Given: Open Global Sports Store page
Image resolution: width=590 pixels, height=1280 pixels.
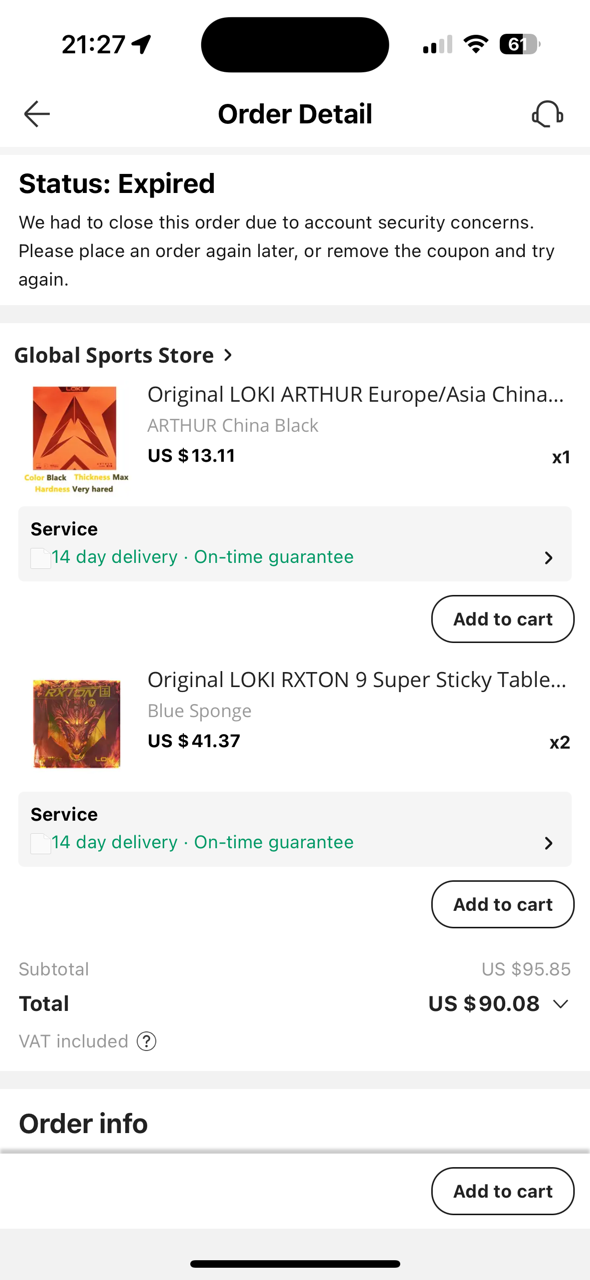Looking at the screenshot, I should coord(124,355).
